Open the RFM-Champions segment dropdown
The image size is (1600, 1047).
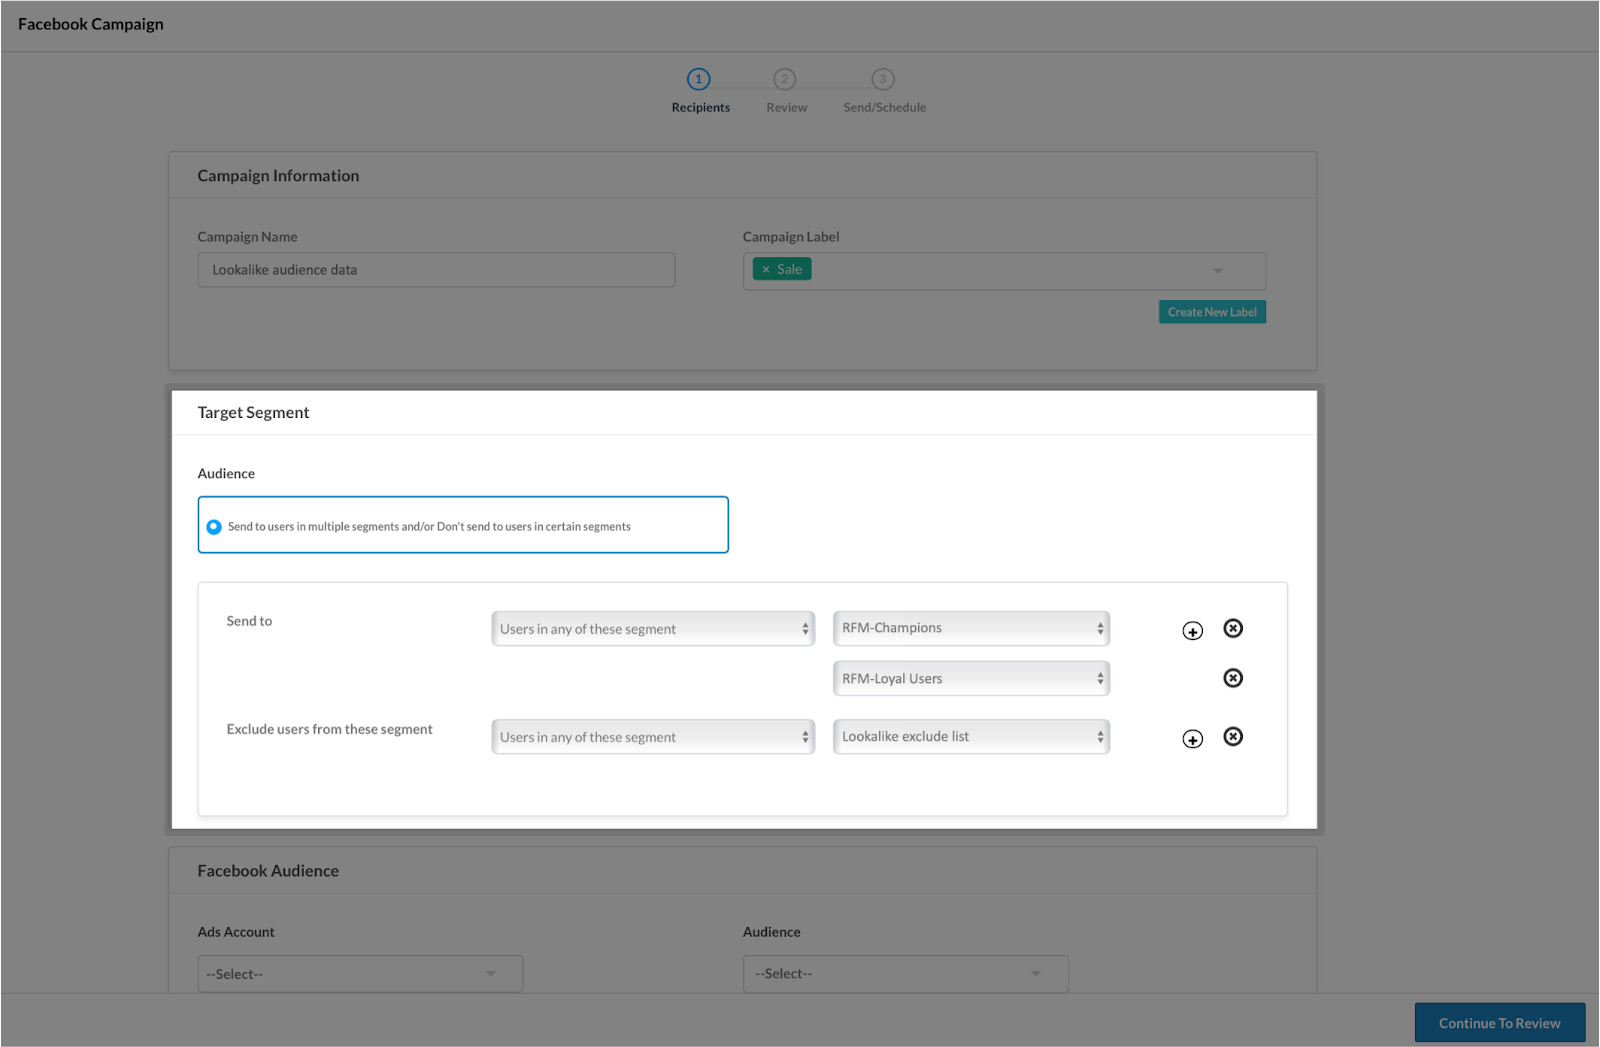click(971, 628)
